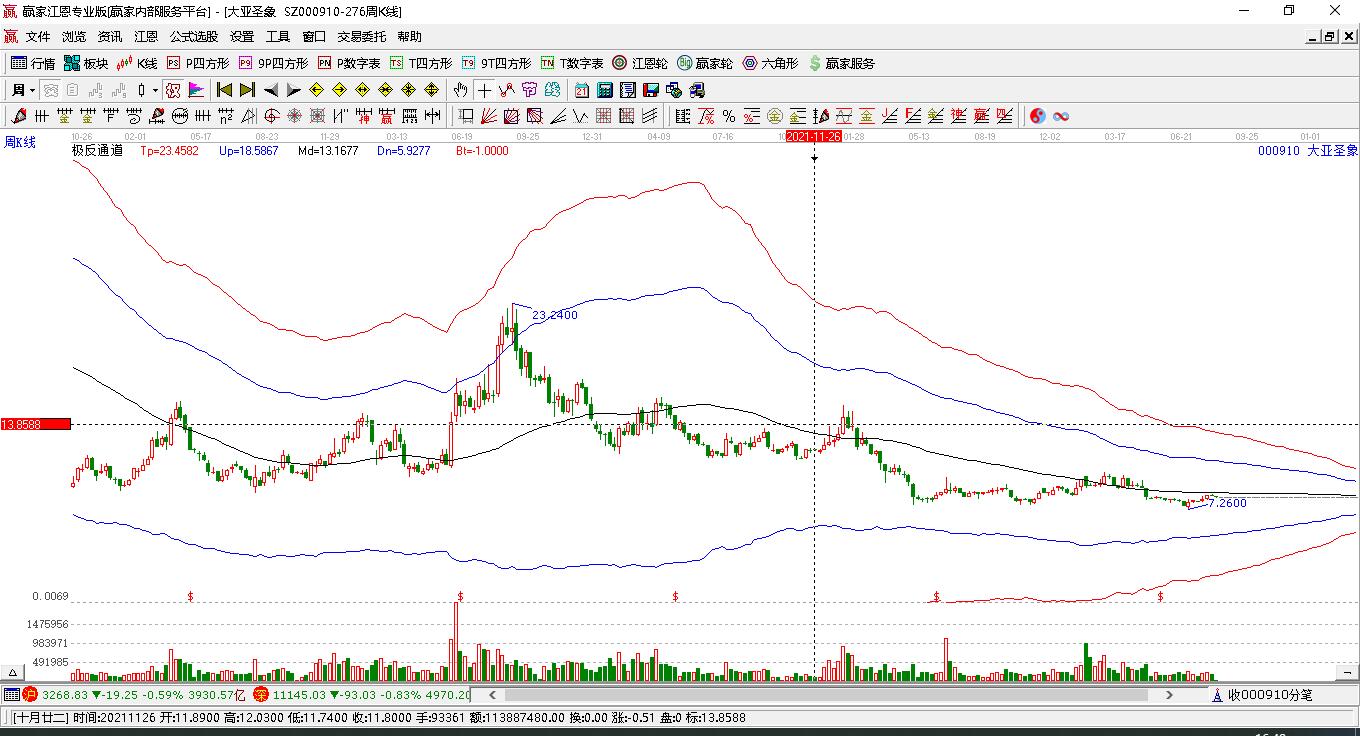Click the 沪 Shanghai index badge
1360x736 pixels.
pos(30,695)
